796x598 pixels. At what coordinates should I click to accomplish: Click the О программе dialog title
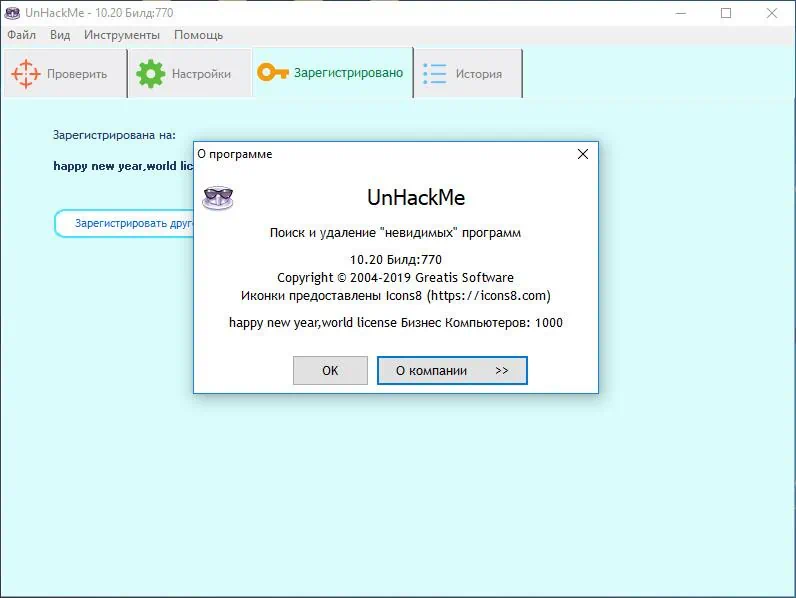click(235, 154)
